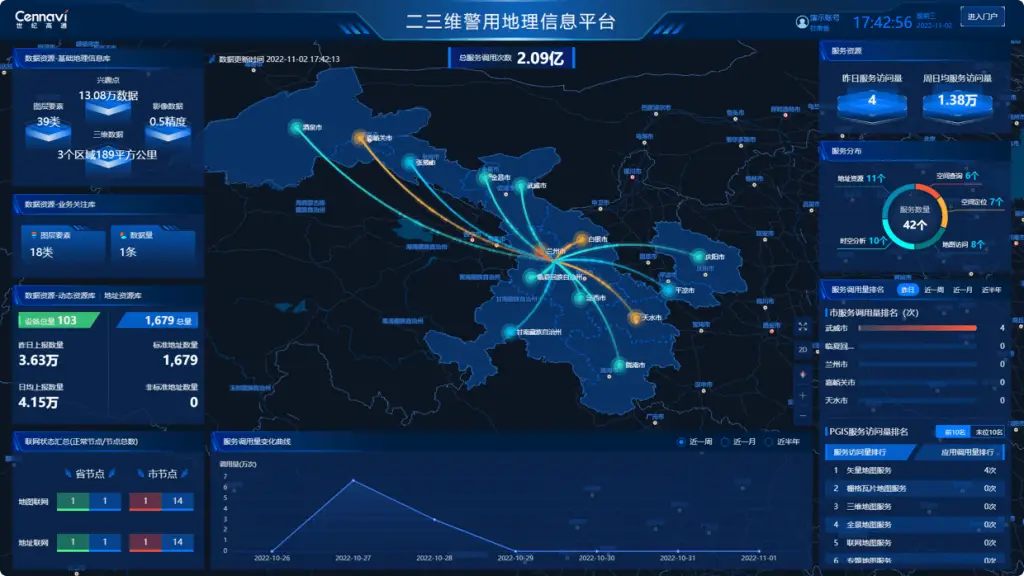Click the 武威市 ranking bar

[912, 328]
